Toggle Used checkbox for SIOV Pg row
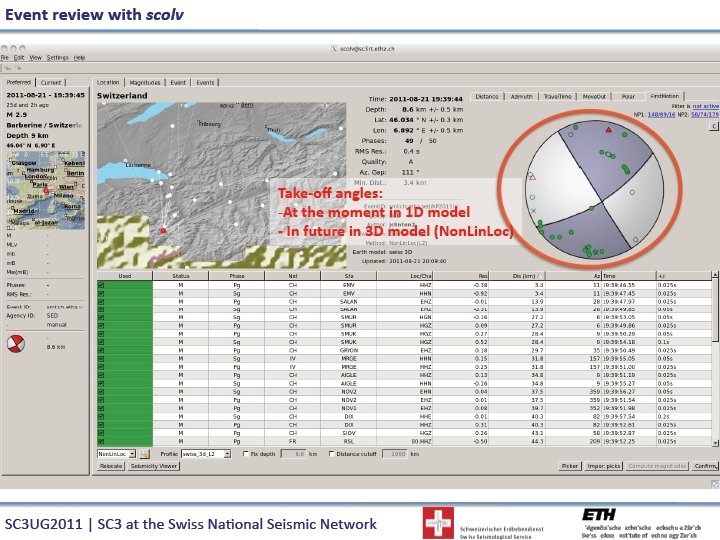The image size is (720, 540). tap(101, 433)
